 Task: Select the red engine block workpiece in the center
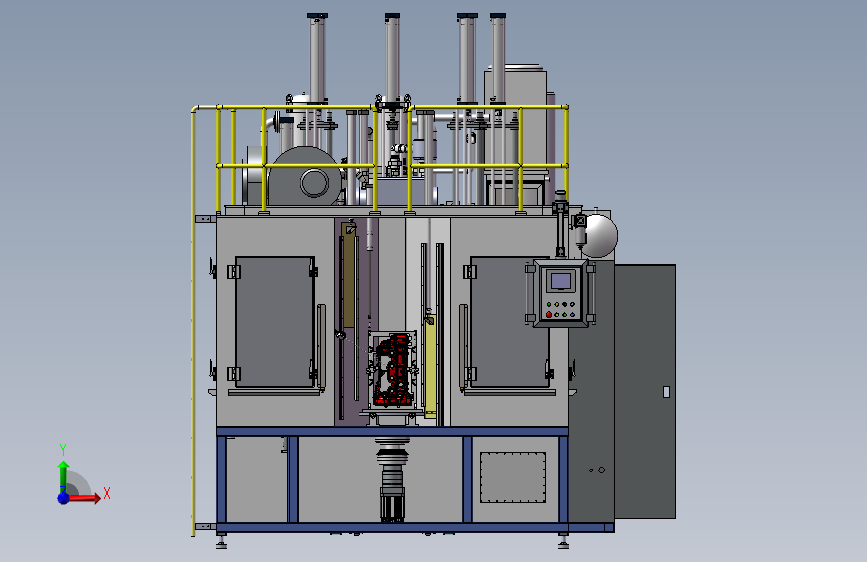394,370
